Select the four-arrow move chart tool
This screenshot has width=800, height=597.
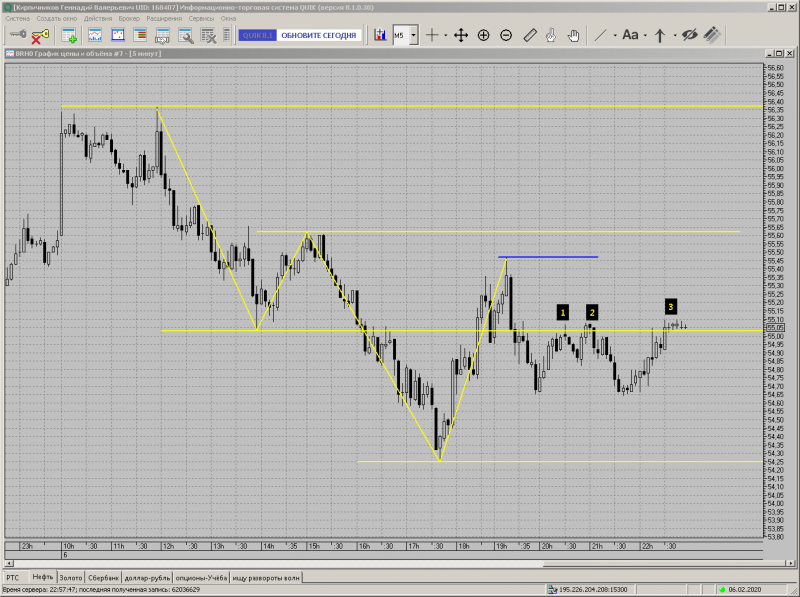coord(461,35)
